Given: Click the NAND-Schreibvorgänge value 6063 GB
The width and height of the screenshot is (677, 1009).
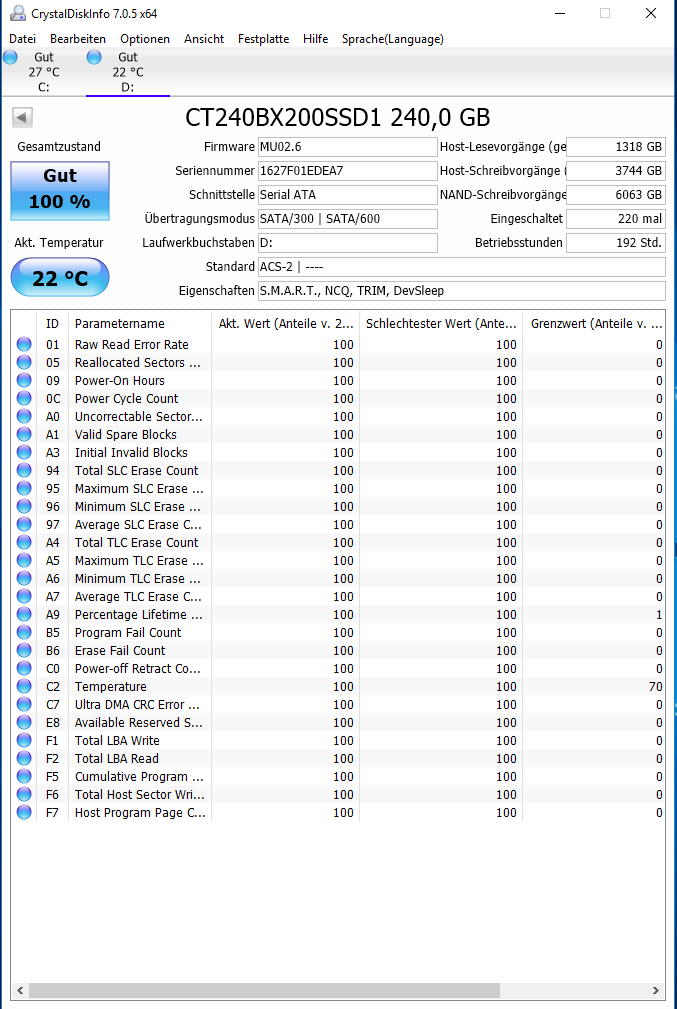Looking at the screenshot, I should 616,194.
